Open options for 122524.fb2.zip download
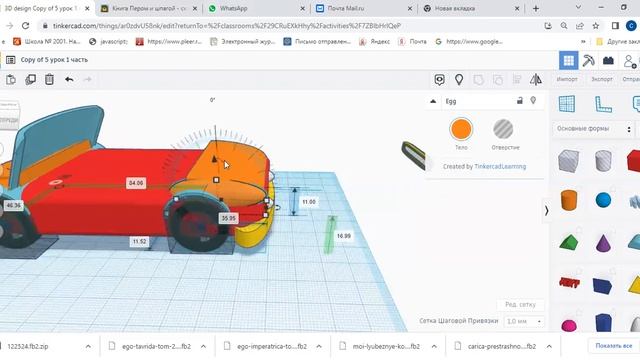This screenshot has width=640, height=360. click(x=88, y=347)
